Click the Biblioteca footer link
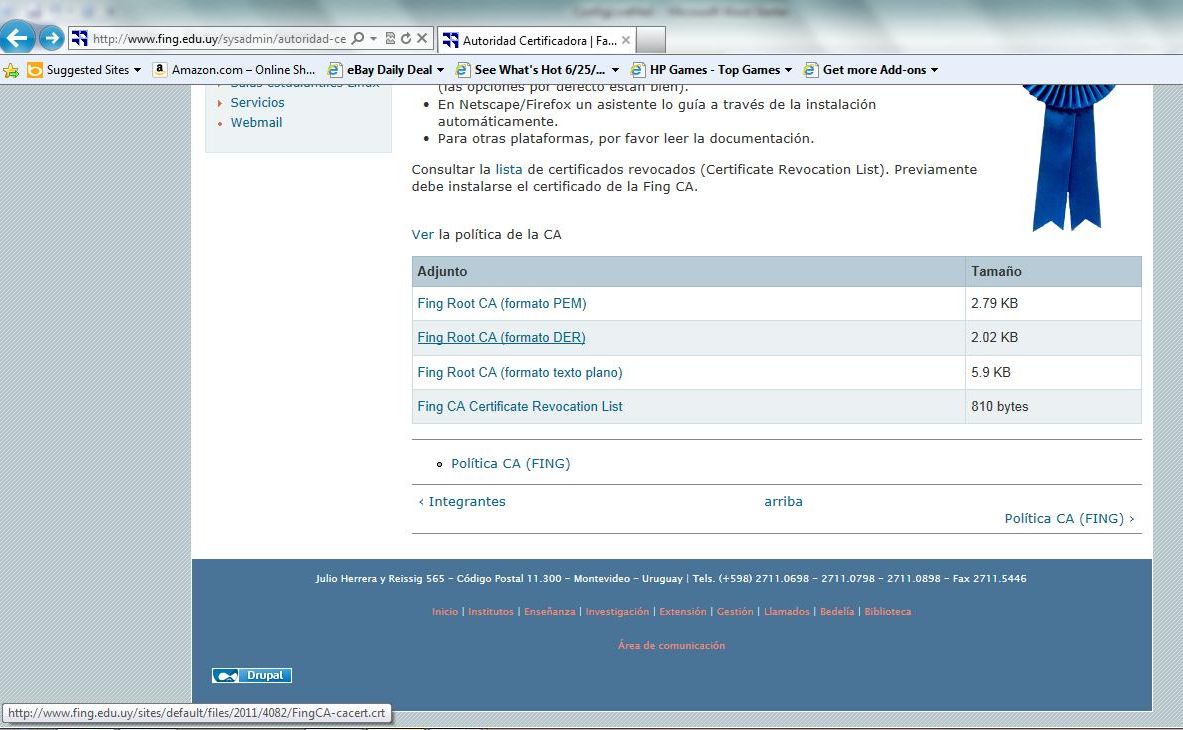 887,611
